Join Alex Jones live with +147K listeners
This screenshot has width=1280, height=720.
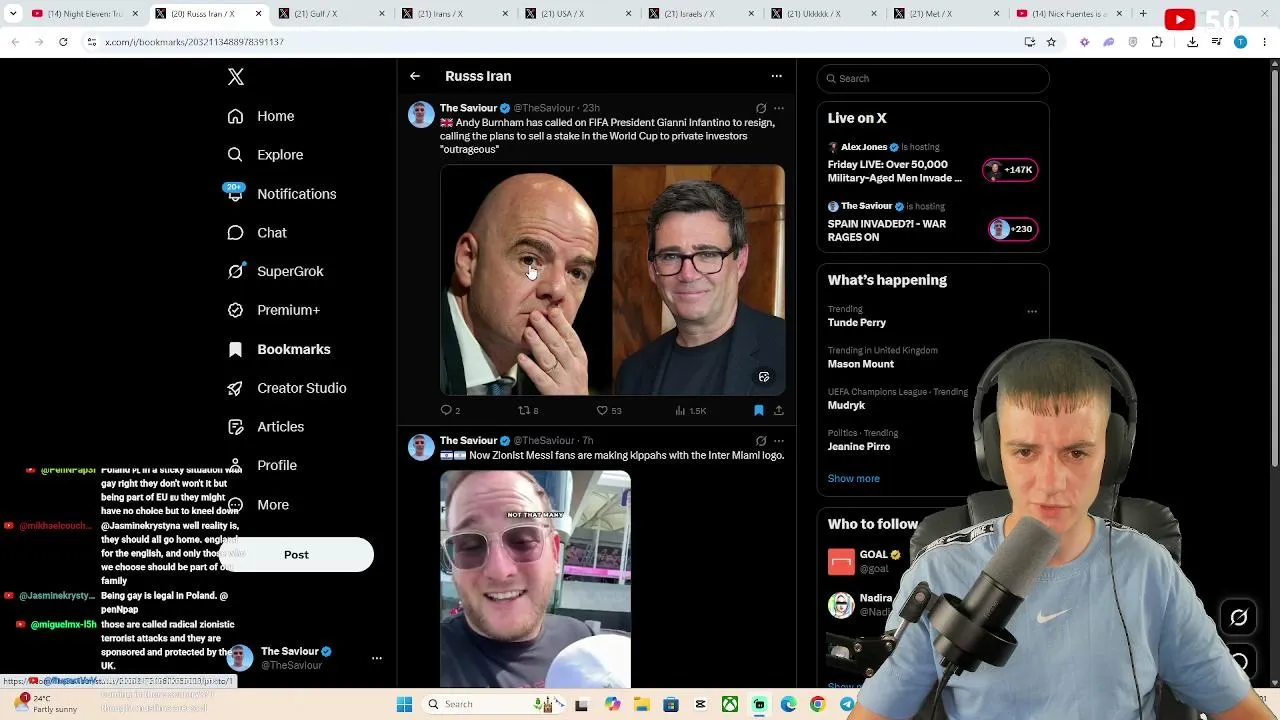click(1012, 170)
